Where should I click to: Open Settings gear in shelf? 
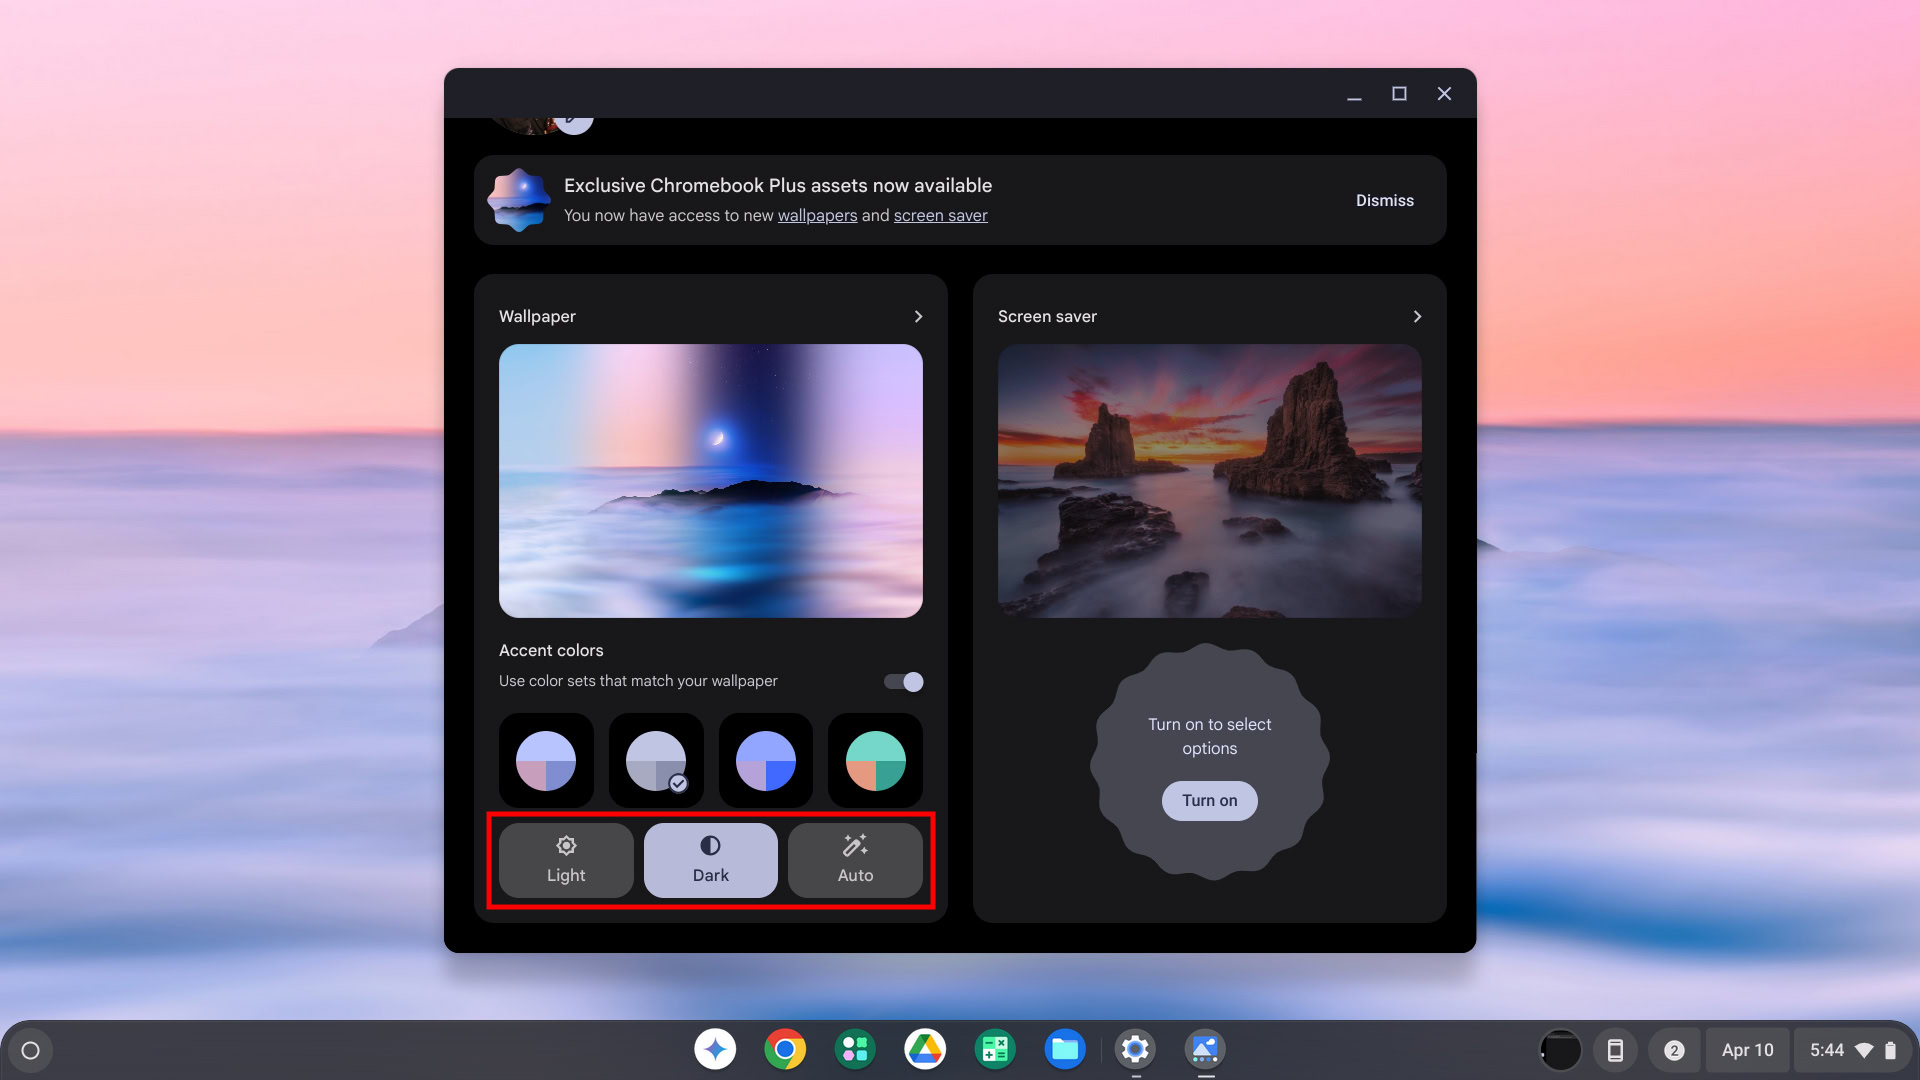[1135, 1049]
